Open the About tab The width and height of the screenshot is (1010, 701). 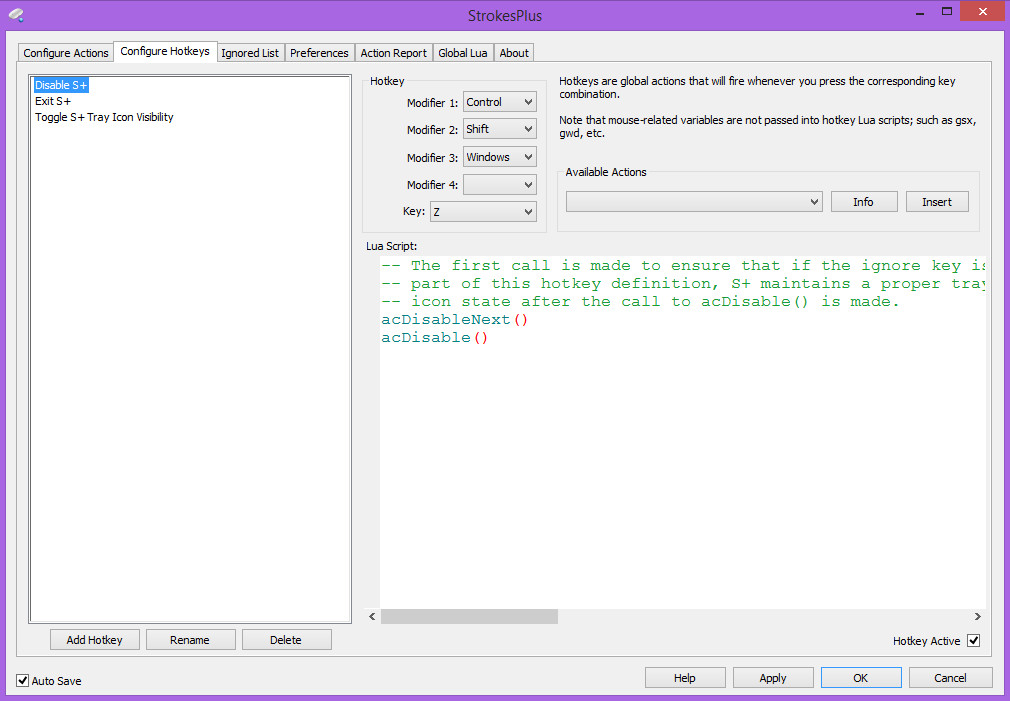(514, 53)
